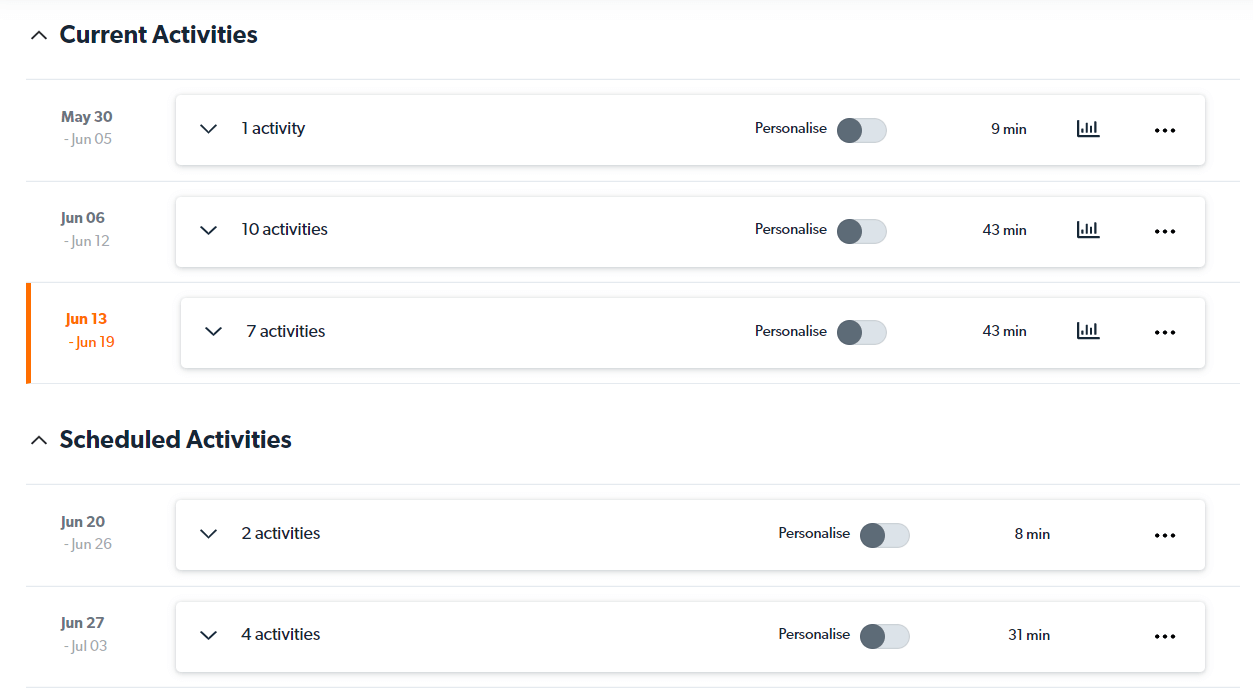The width and height of the screenshot is (1253, 696).
Task: Switch Personalise toggle for Jun 27 week
Action: (884, 636)
